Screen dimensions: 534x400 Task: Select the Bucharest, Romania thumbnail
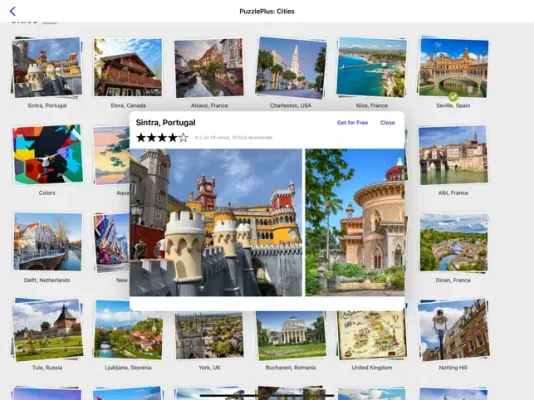(x=290, y=335)
